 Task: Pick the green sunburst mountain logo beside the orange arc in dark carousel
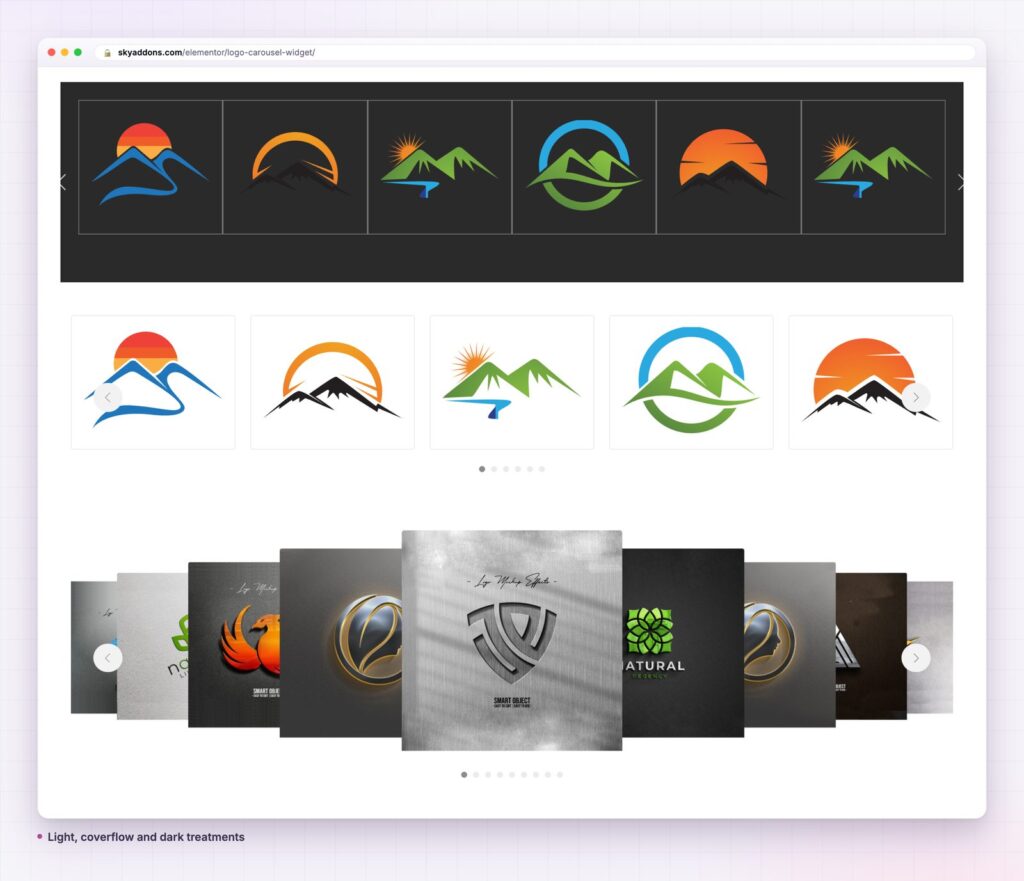(440, 167)
